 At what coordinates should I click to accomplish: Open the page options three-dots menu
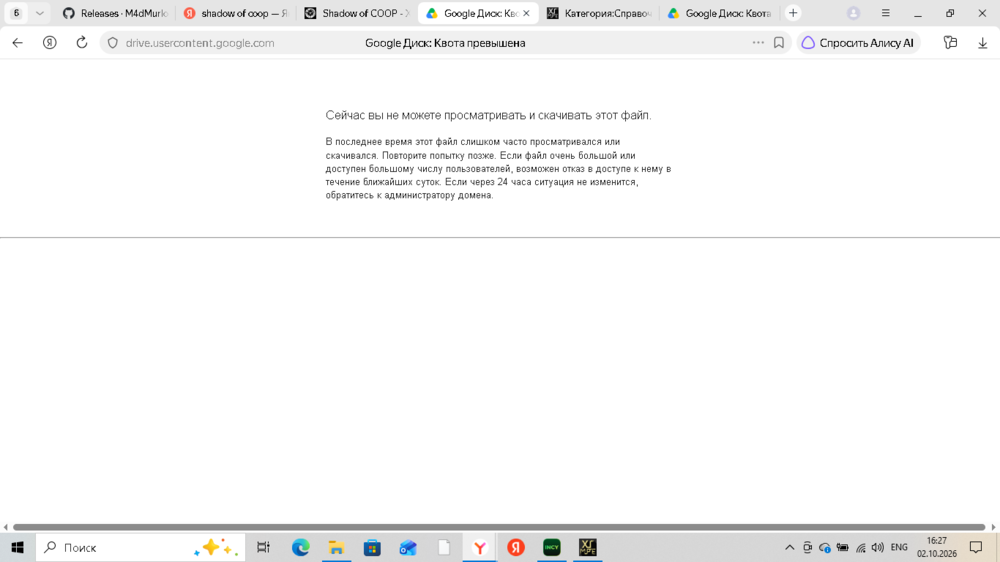[x=758, y=43]
